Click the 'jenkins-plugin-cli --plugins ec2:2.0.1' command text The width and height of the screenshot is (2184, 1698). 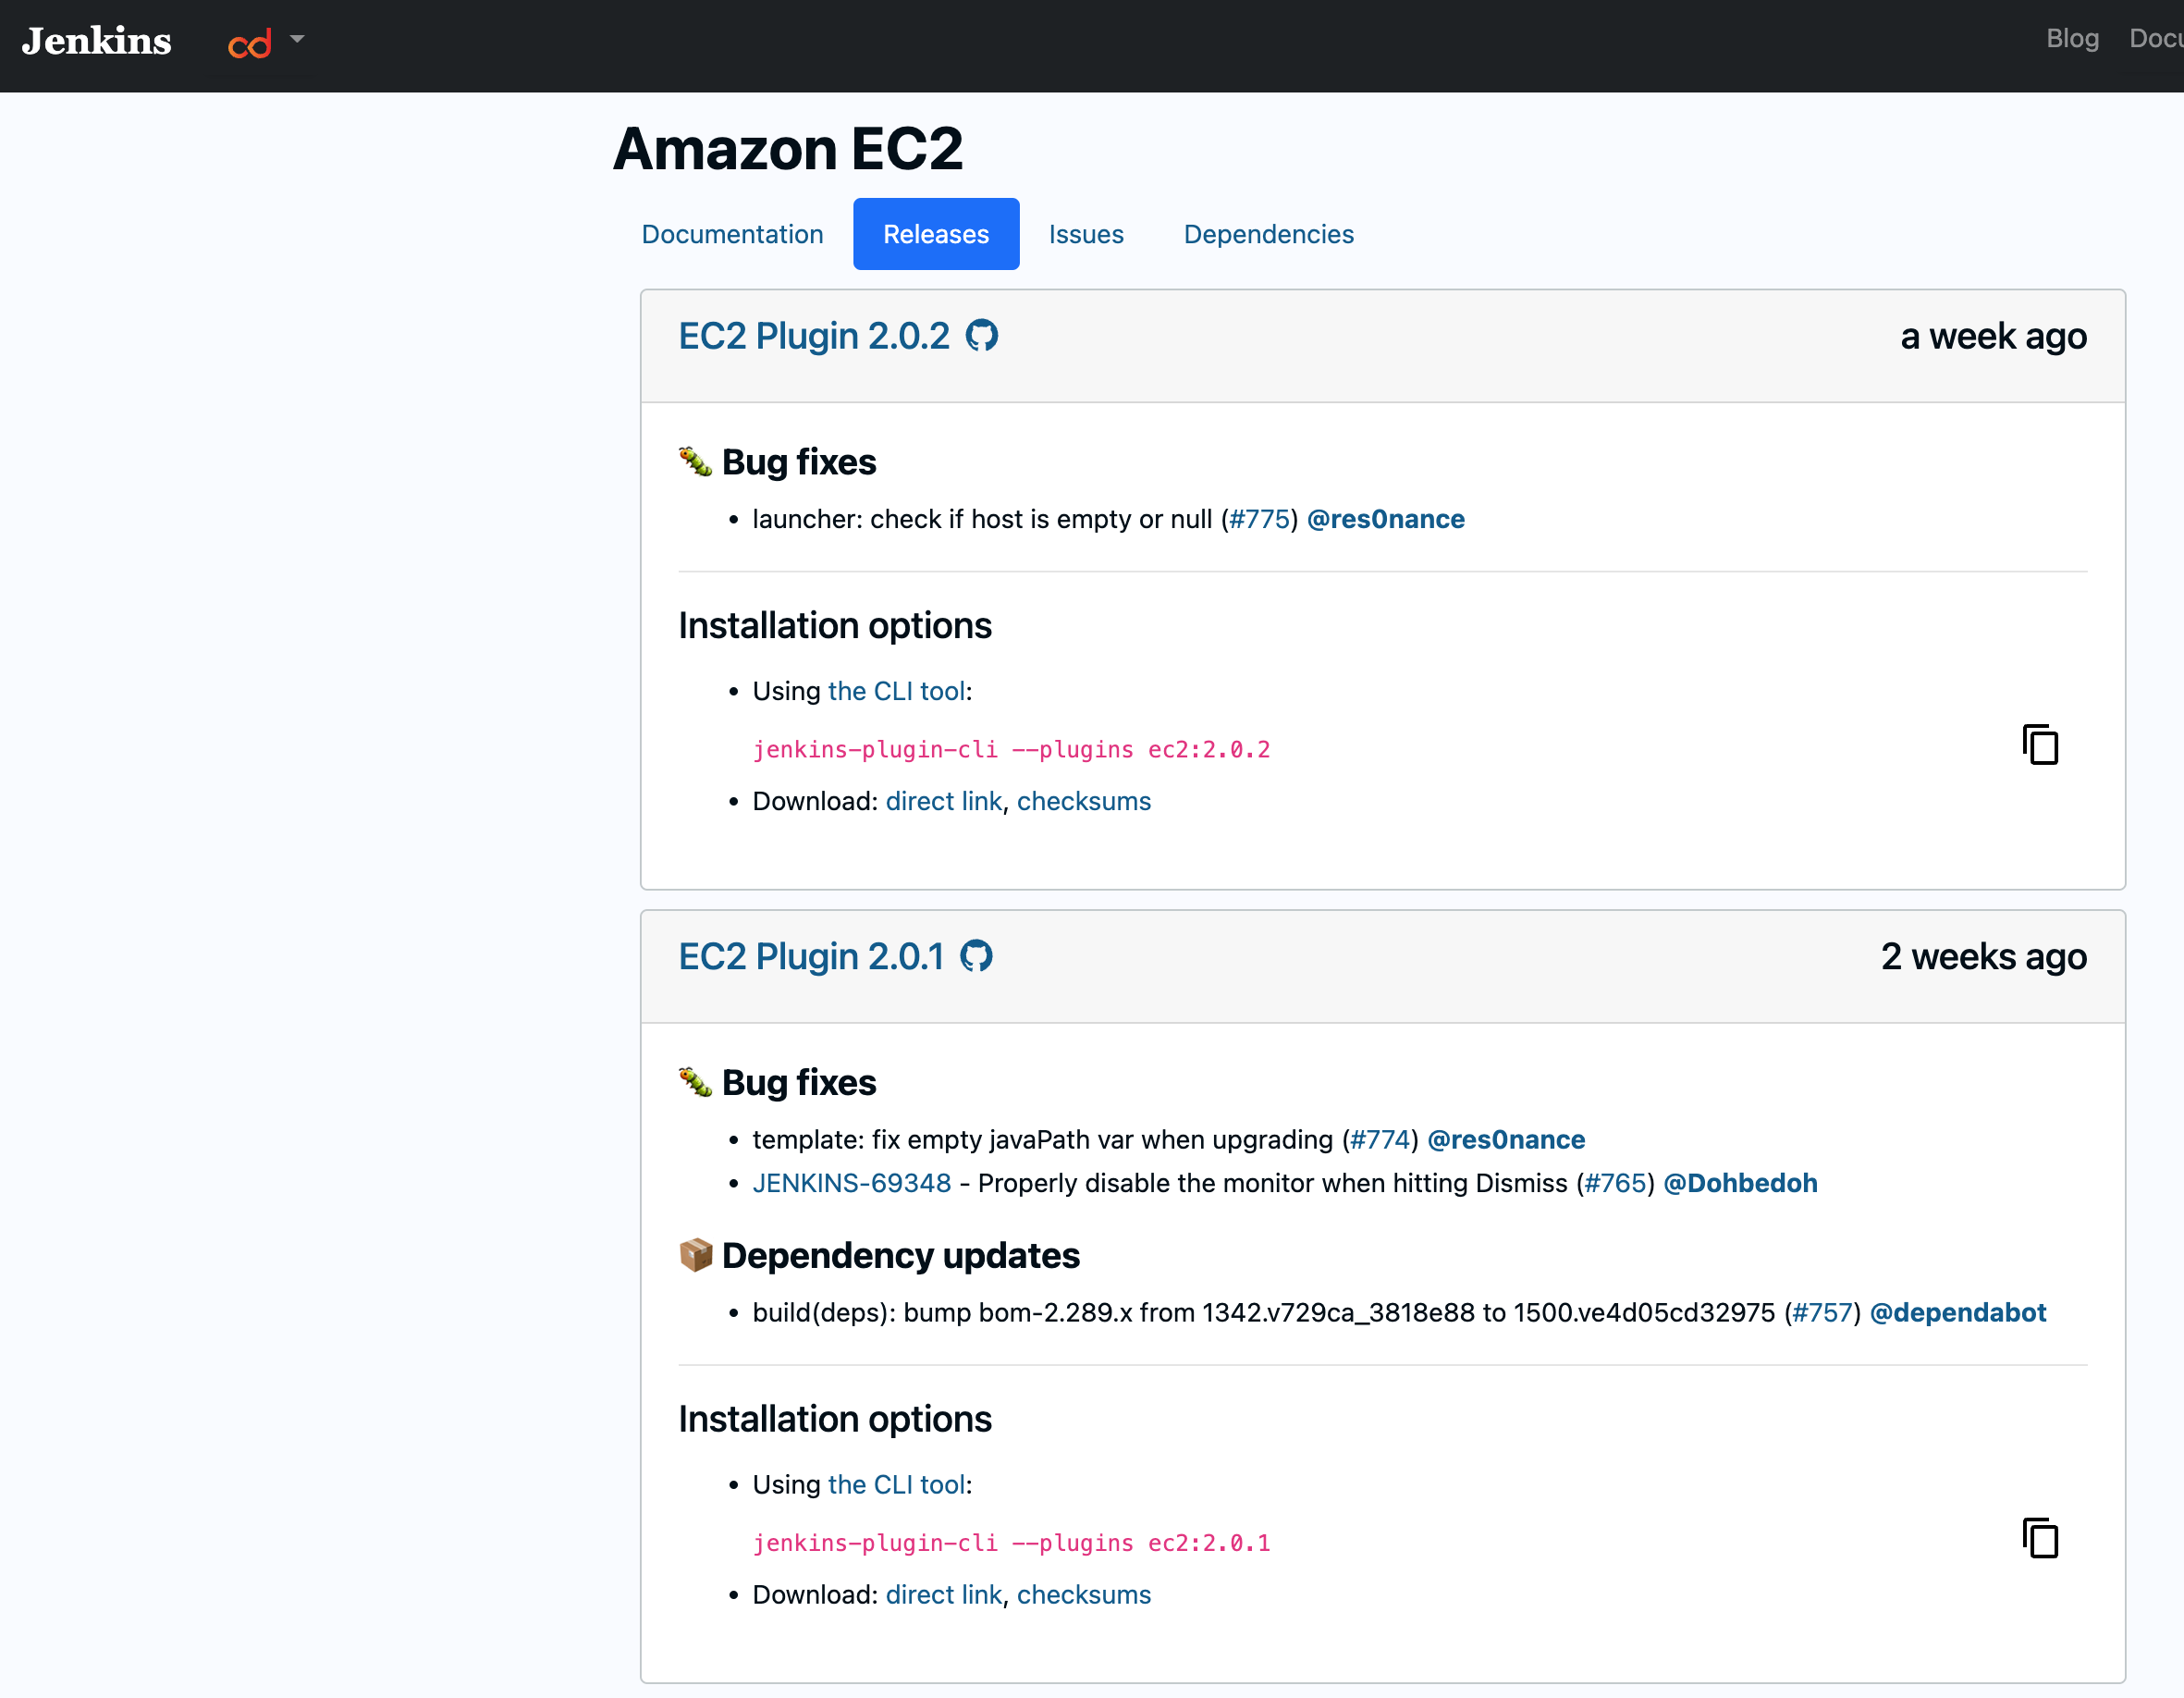[x=1011, y=1542]
